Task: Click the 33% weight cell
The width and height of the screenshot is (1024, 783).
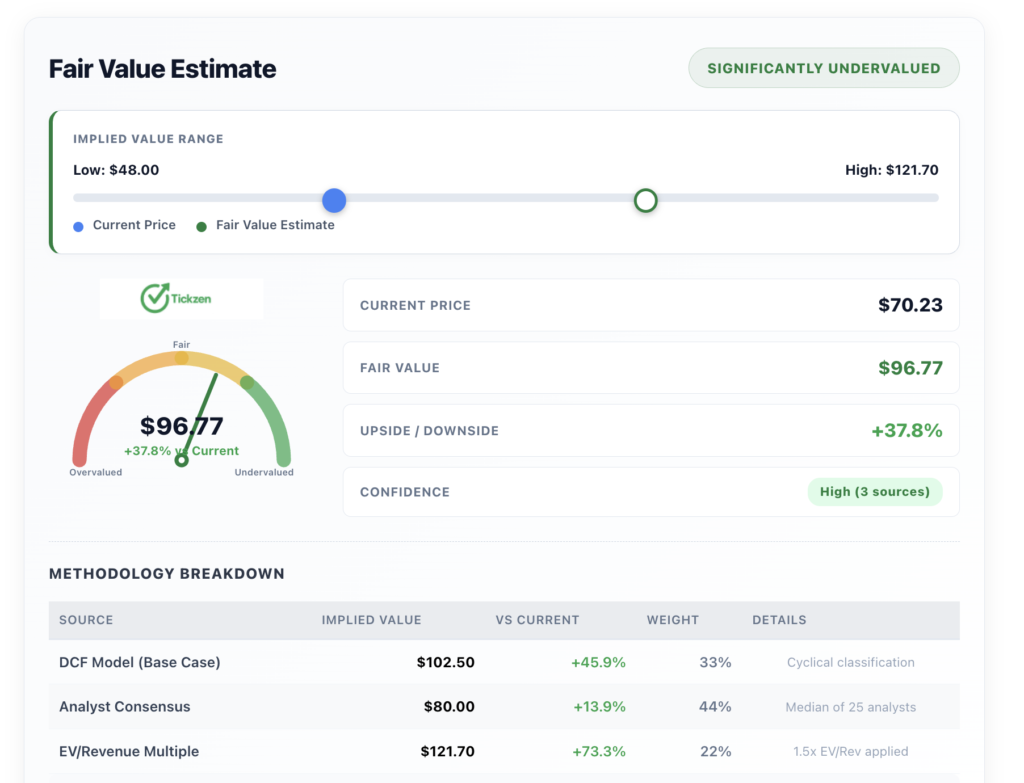Action: pos(715,662)
